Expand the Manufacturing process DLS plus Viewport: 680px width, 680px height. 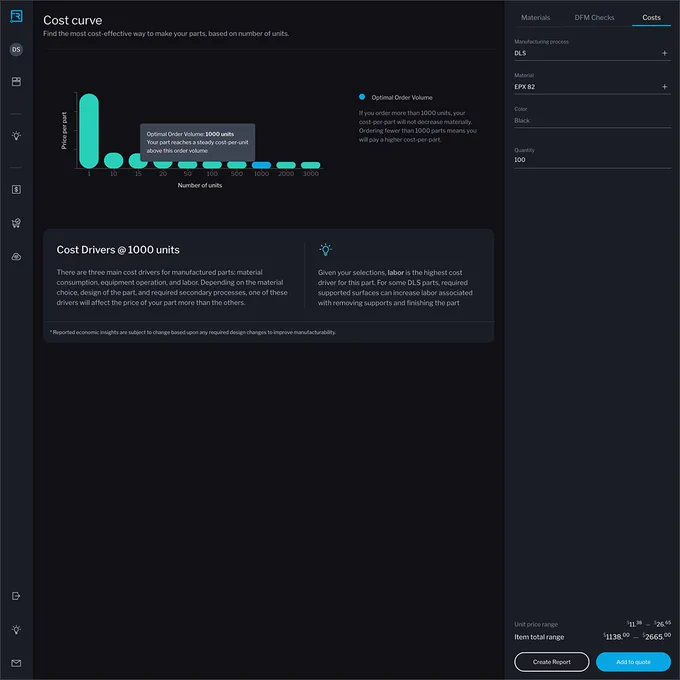[664, 53]
